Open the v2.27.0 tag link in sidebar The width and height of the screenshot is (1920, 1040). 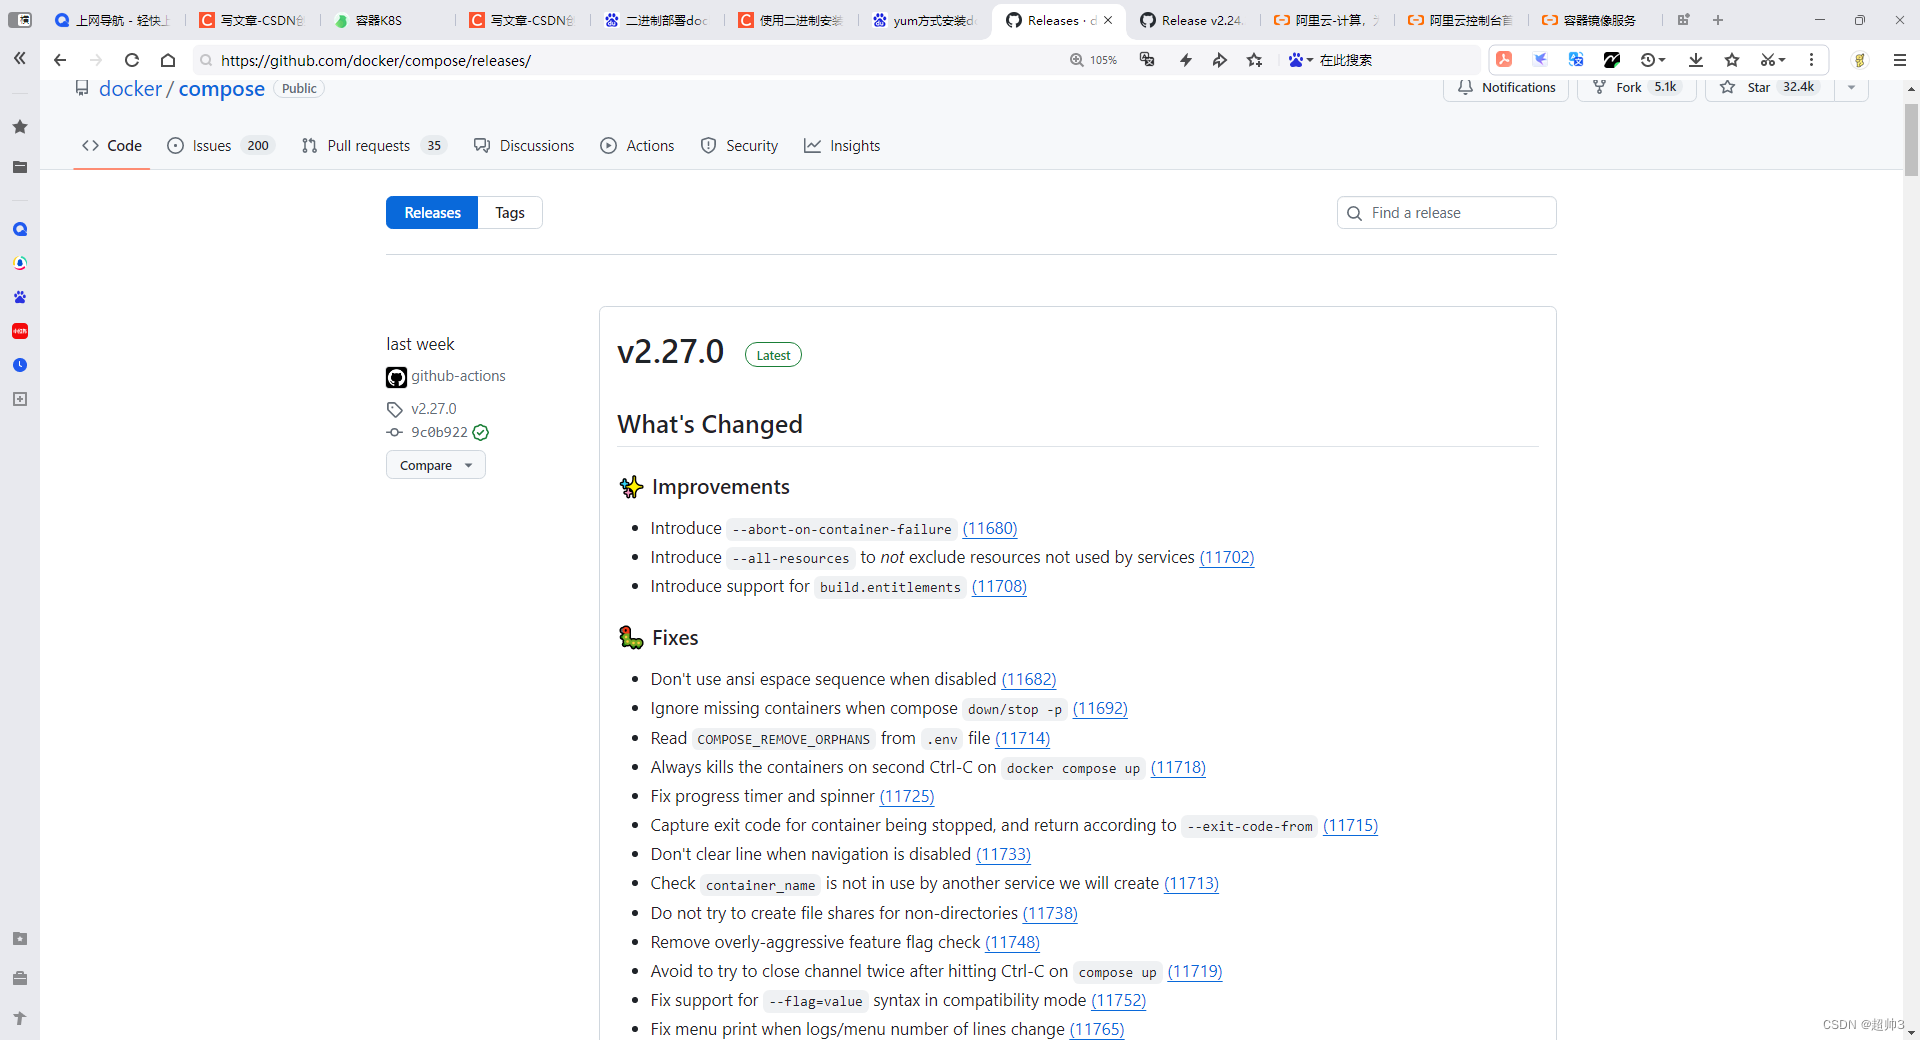coord(433,409)
